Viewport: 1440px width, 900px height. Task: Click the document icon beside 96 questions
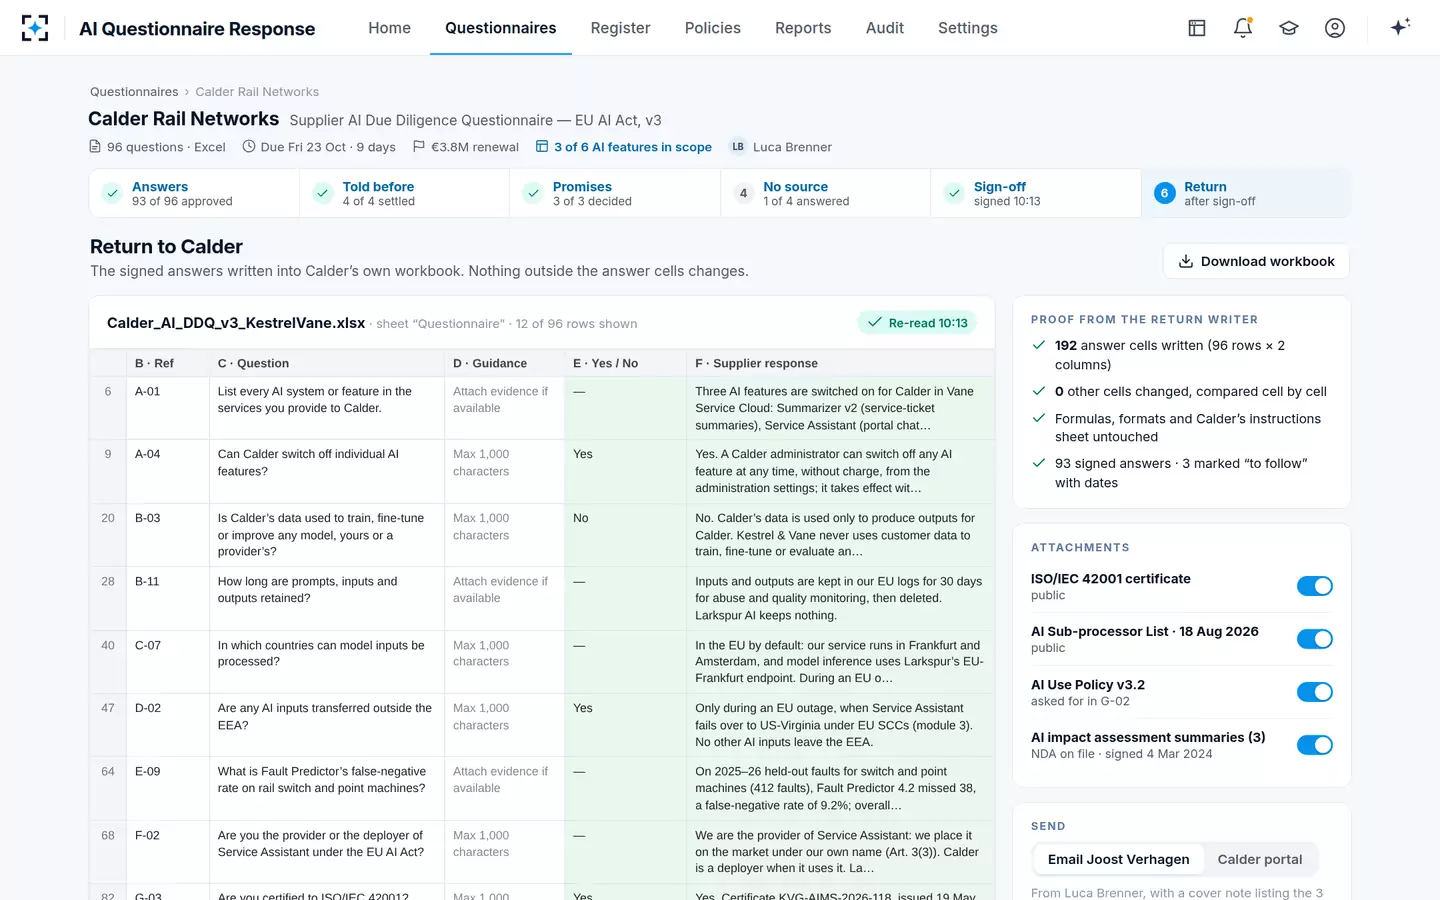[x=95, y=147]
